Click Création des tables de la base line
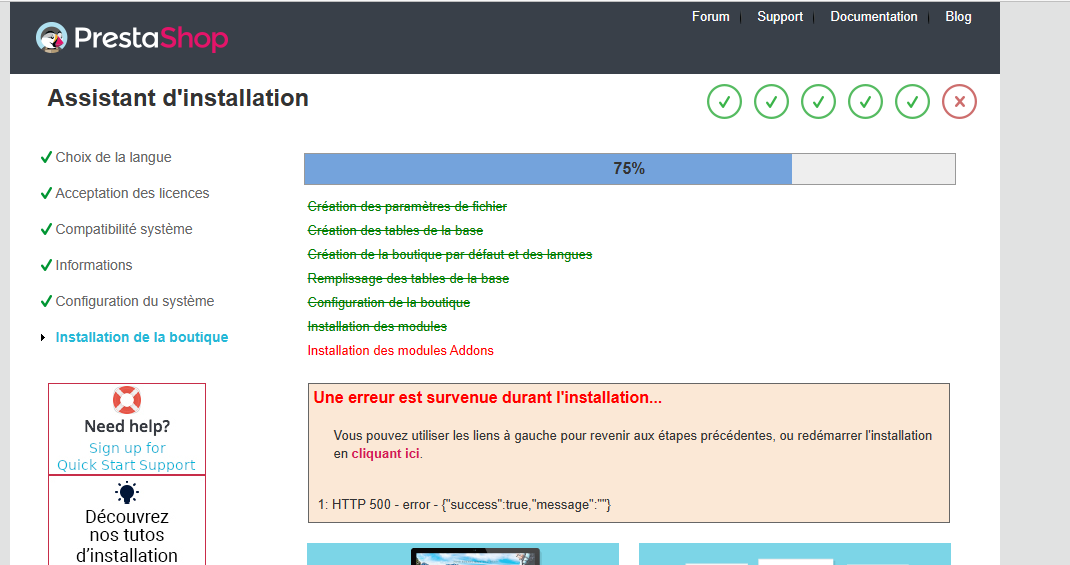Viewport: 1070px width, 565px height. 395,231
